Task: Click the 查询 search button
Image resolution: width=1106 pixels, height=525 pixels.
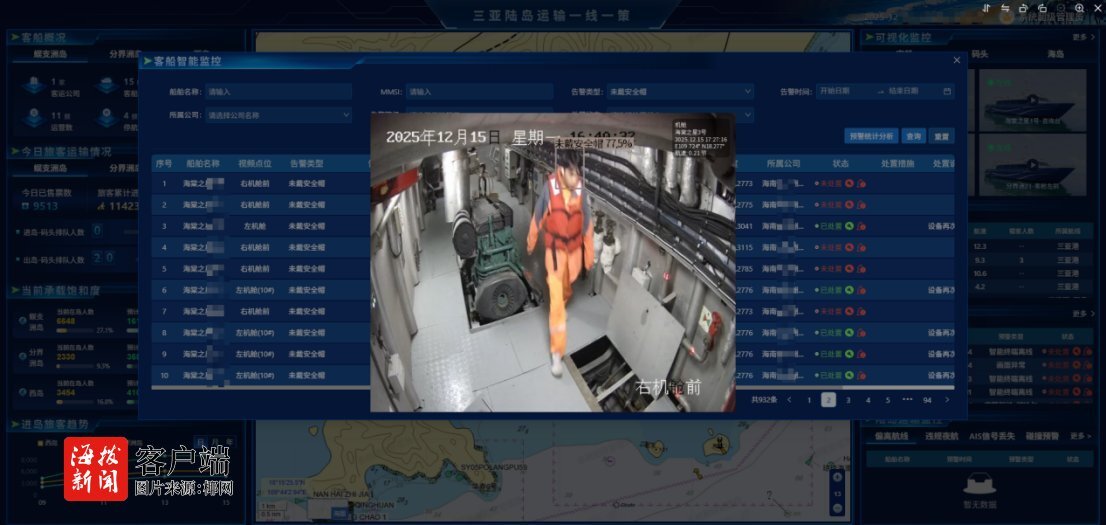Action: (913, 136)
